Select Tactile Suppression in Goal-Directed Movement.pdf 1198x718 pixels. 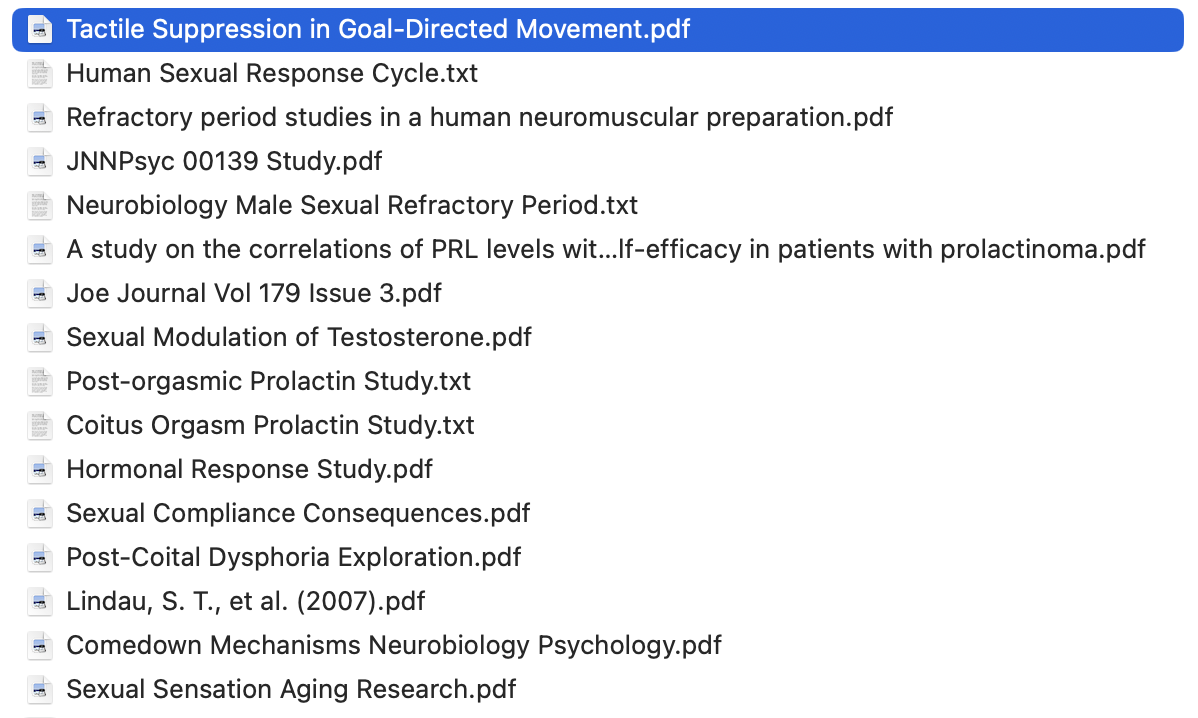[x=378, y=29]
